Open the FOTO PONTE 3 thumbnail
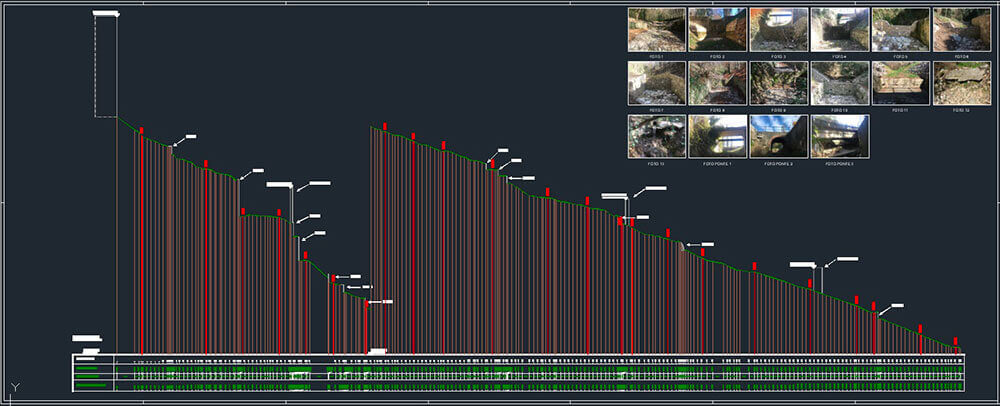Viewport: 1000px width, 406px height. point(839,136)
